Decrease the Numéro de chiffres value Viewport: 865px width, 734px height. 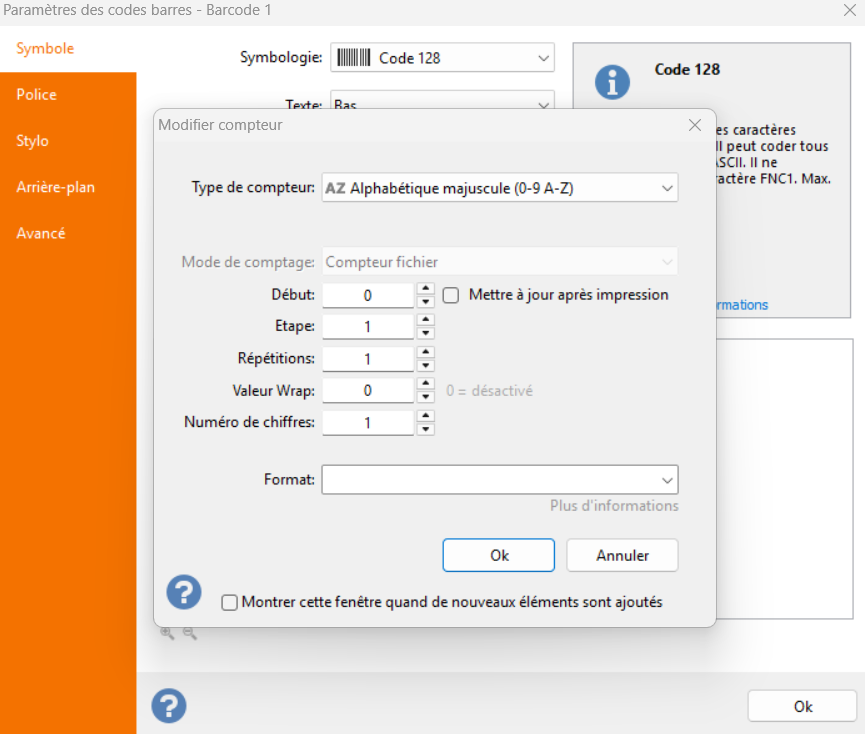point(426,429)
